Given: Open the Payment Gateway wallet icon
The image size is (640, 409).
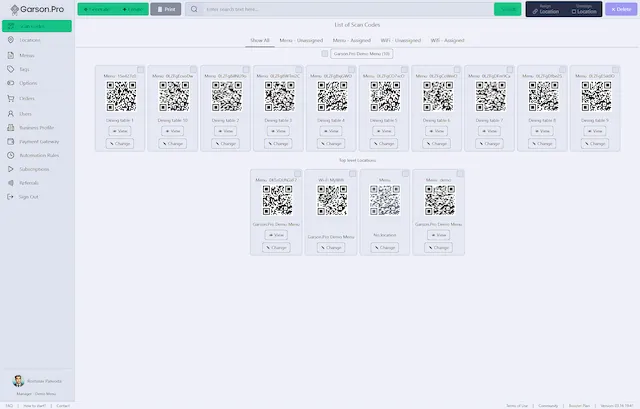Looking at the screenshot, I should tap(11, 141).
